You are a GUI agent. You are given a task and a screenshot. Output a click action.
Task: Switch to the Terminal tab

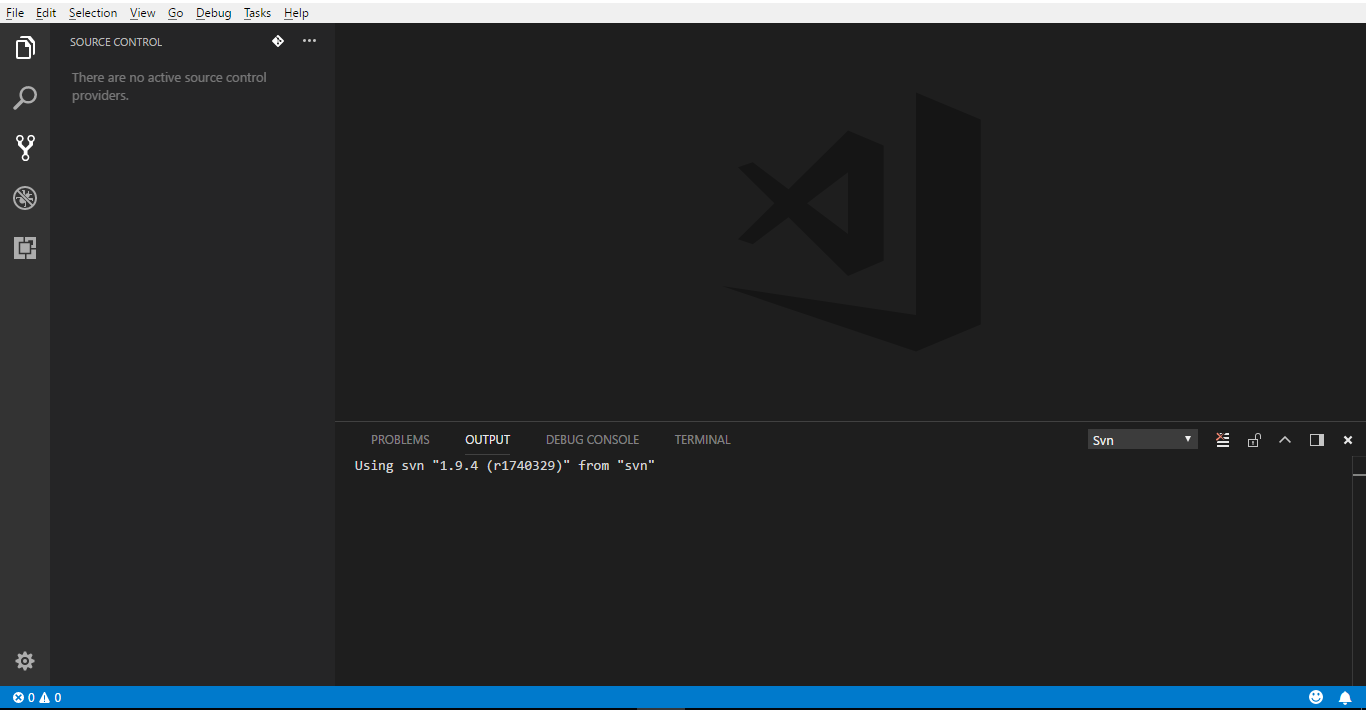pos(702,439)
